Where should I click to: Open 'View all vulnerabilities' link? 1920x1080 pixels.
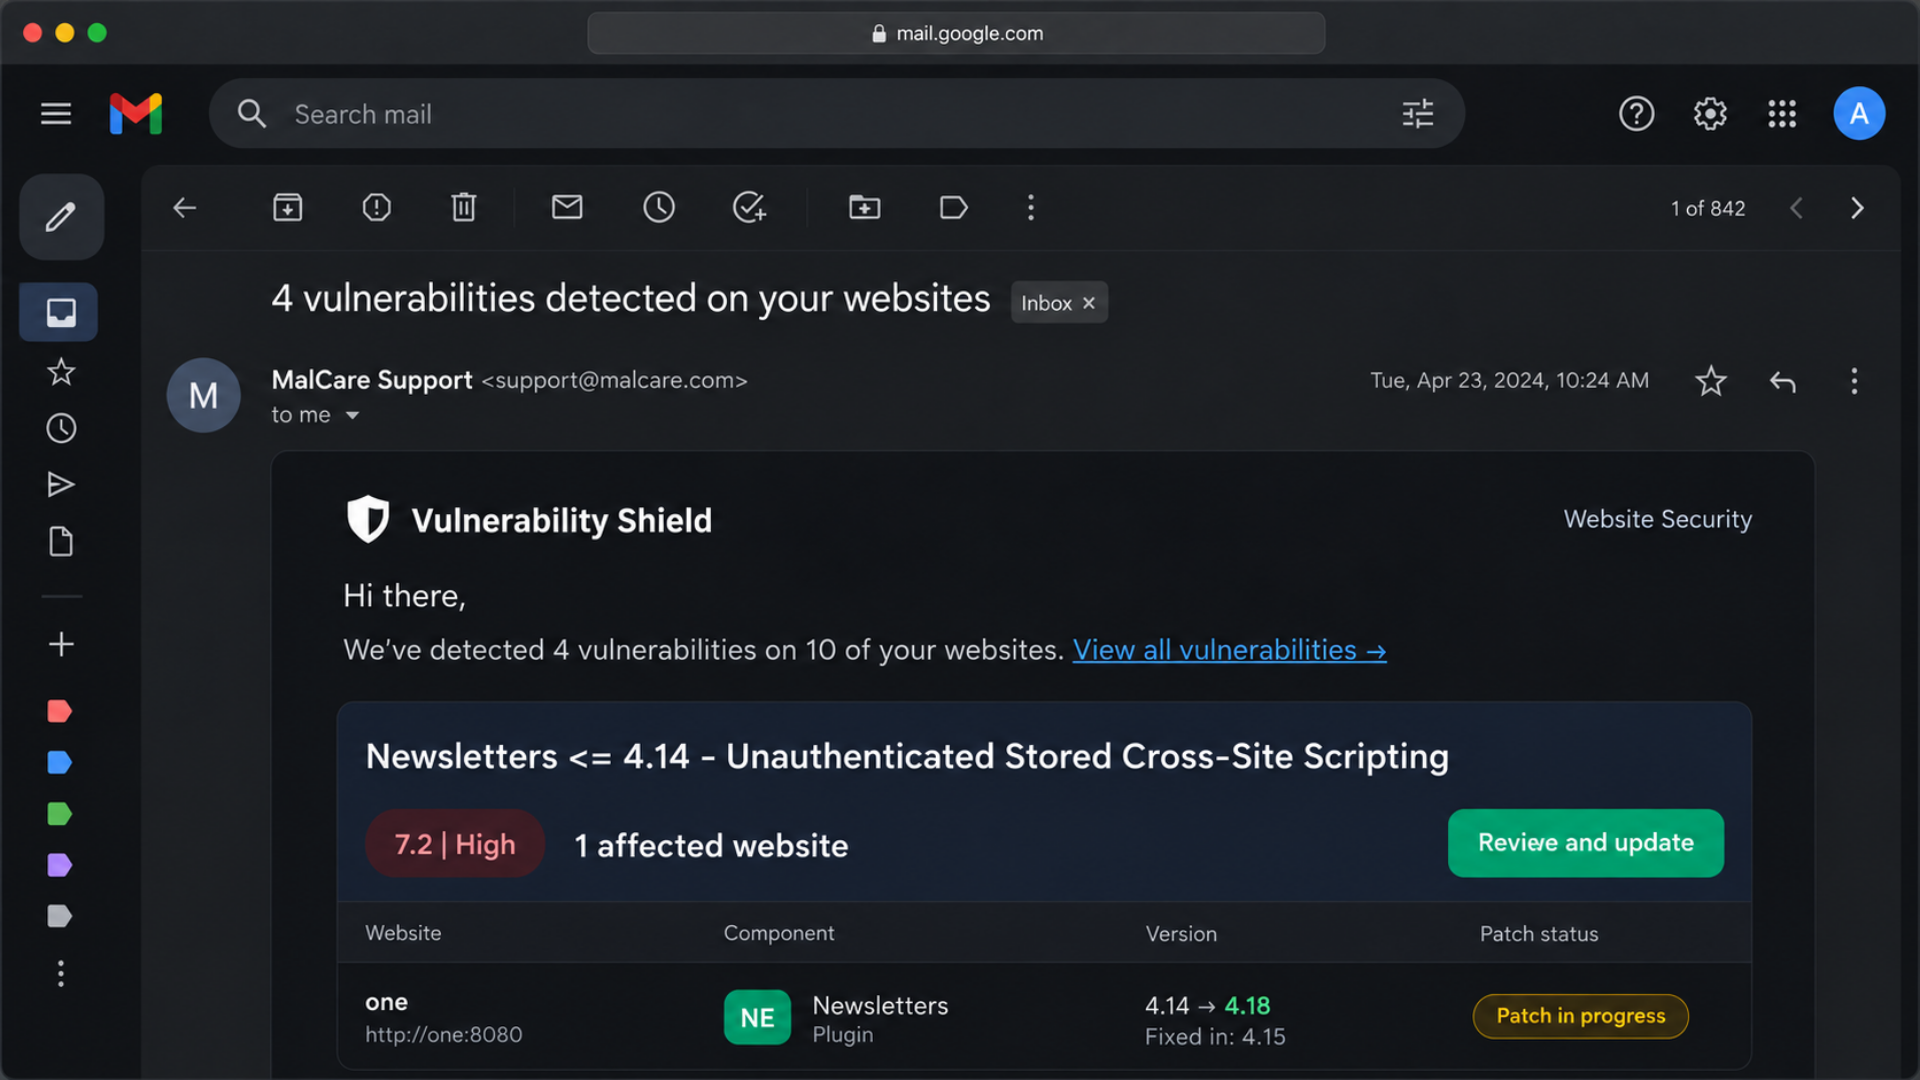click(x=1229, y=650)
